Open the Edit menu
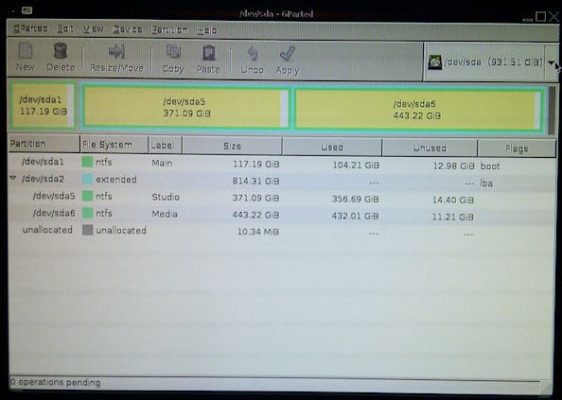This screenshot has height=400, width=562. (66, 29)
